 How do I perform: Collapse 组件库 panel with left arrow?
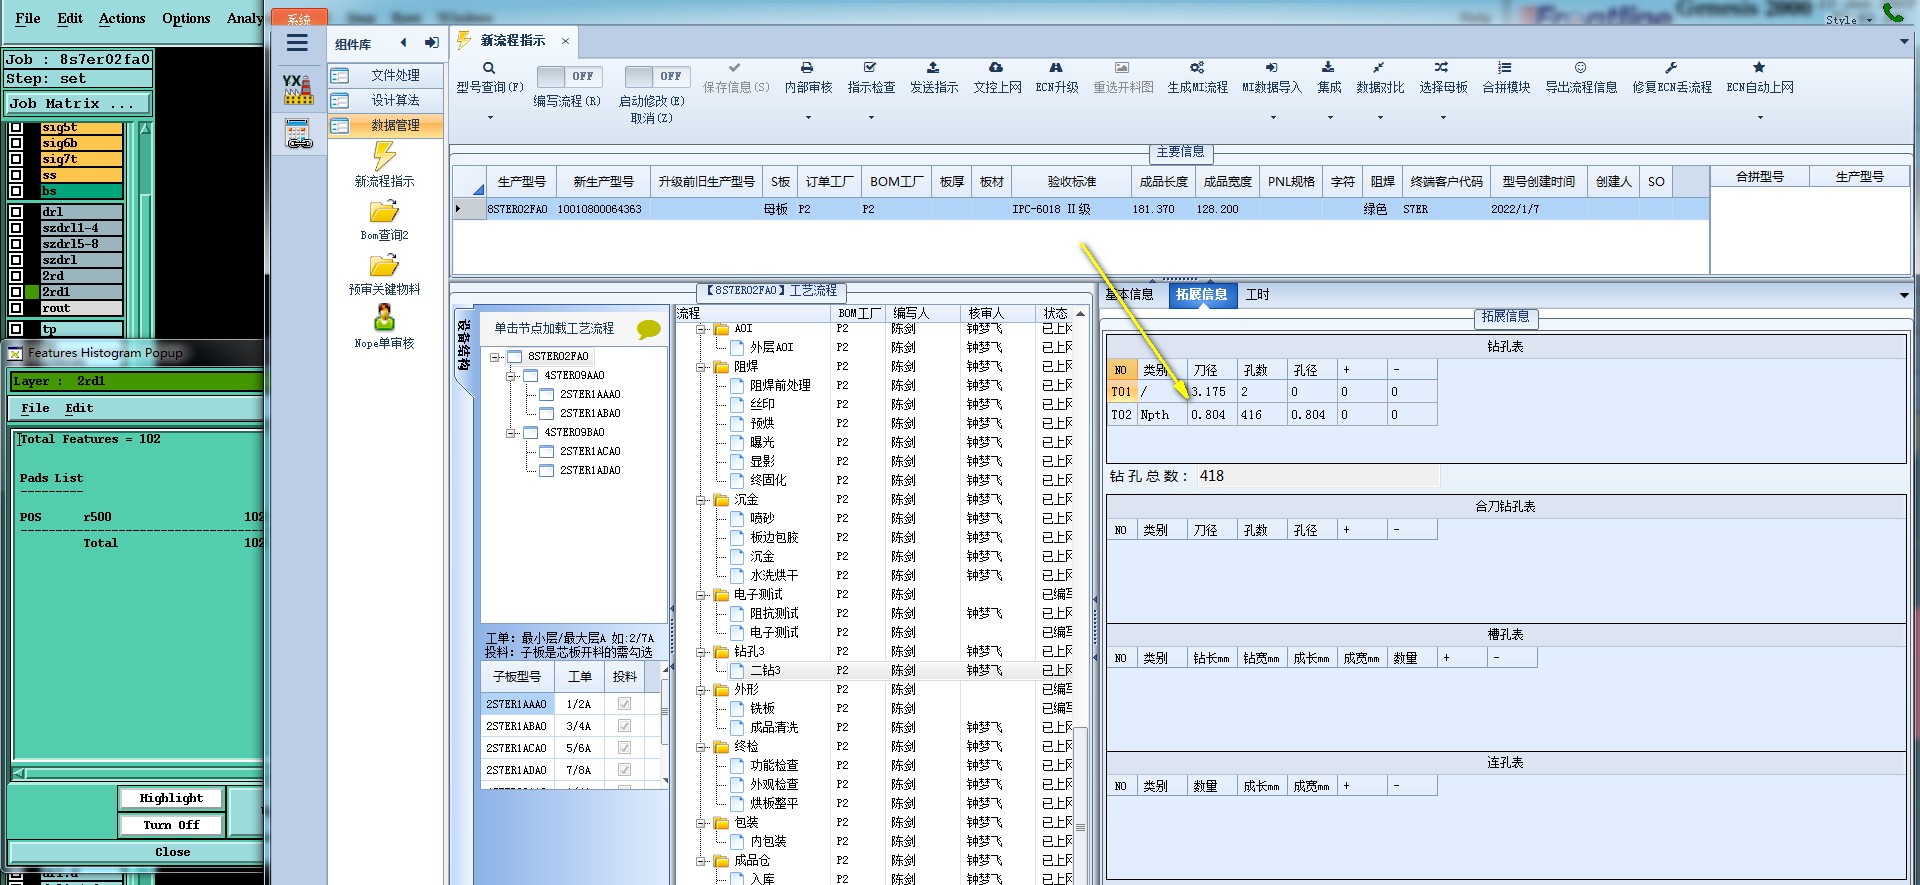(x=404, y=43)
